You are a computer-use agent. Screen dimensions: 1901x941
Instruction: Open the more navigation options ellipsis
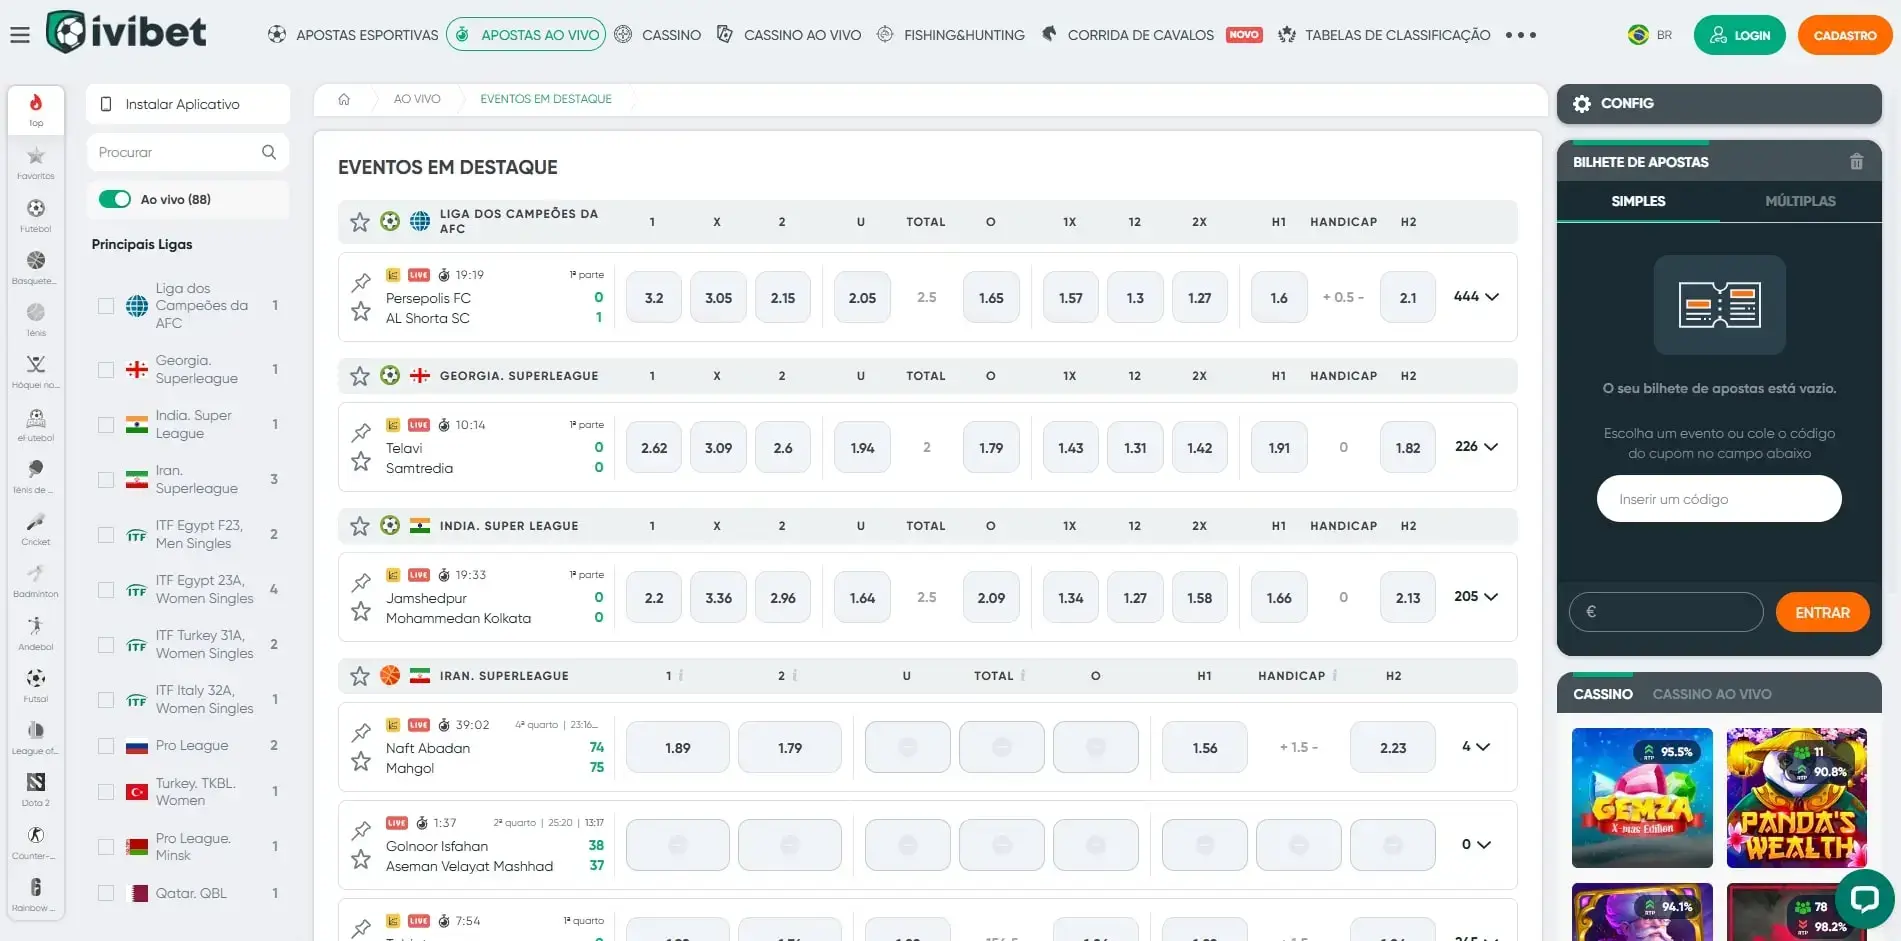click(x=1520, y=34)
